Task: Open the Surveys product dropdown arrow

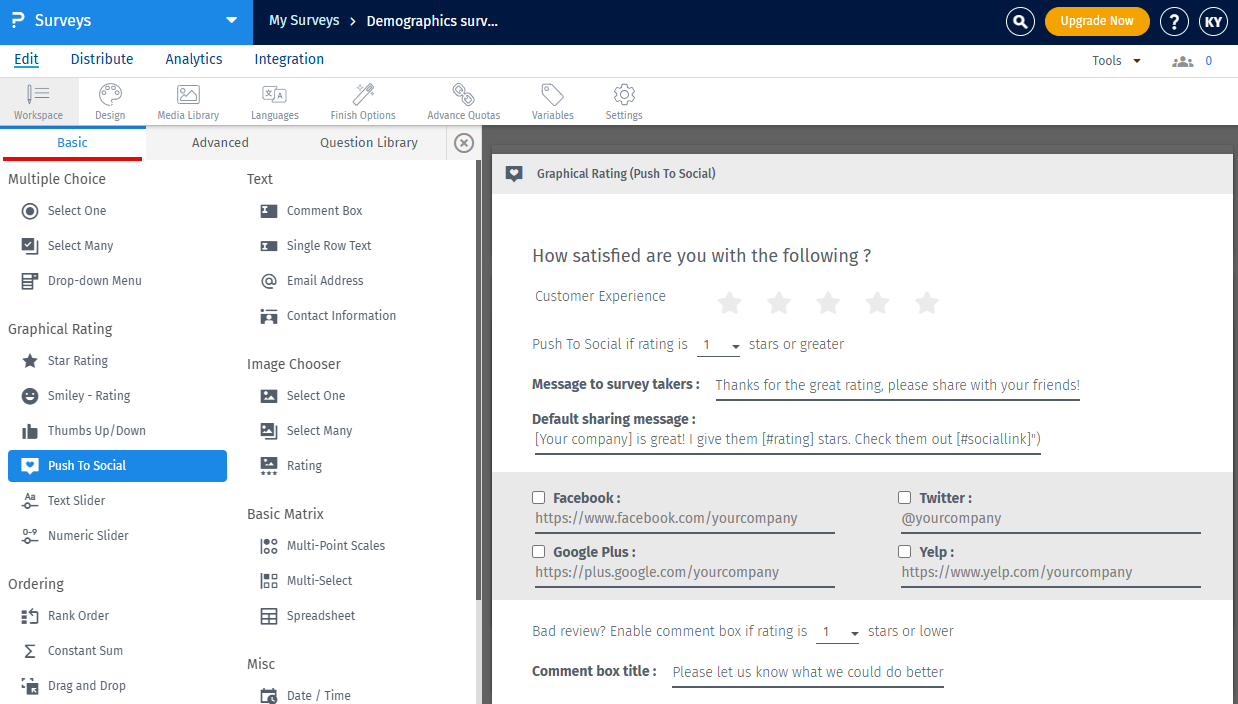Action: [x=232, y=20]
